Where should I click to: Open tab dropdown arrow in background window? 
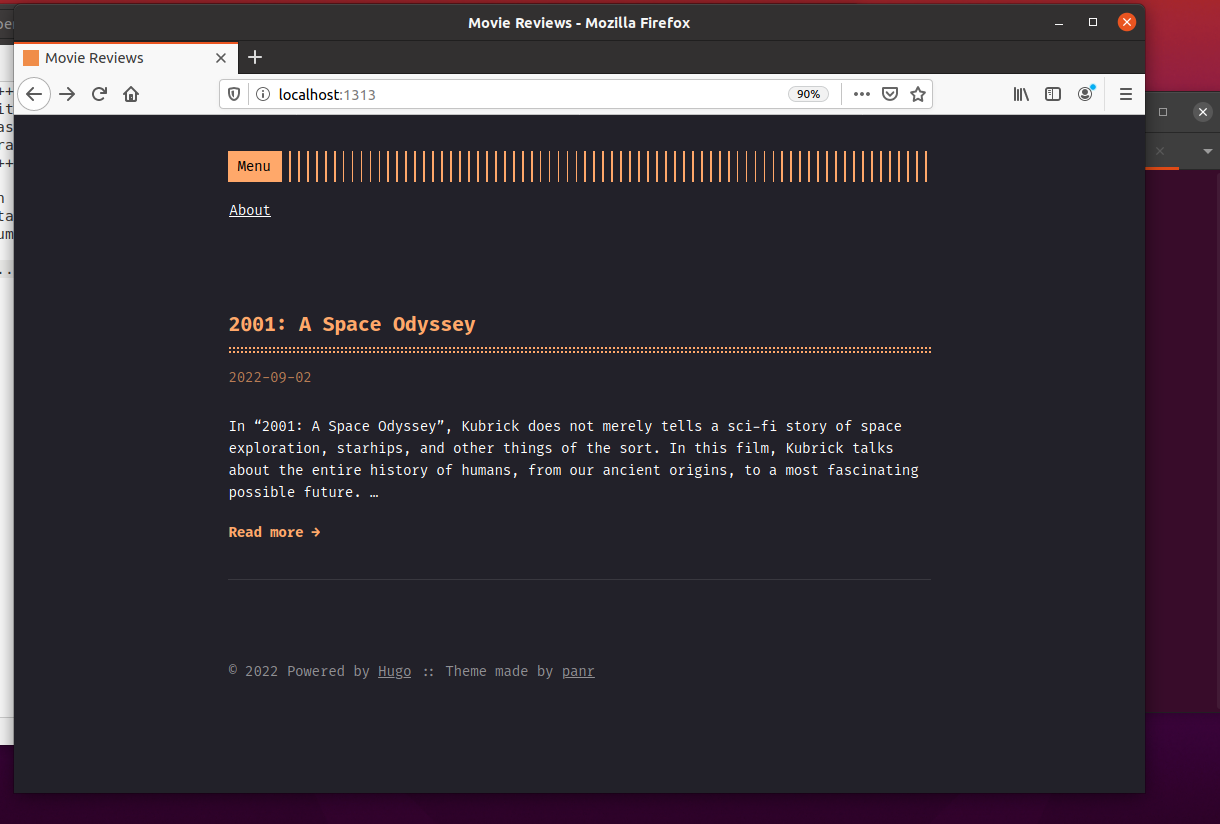pos(1207,151)
